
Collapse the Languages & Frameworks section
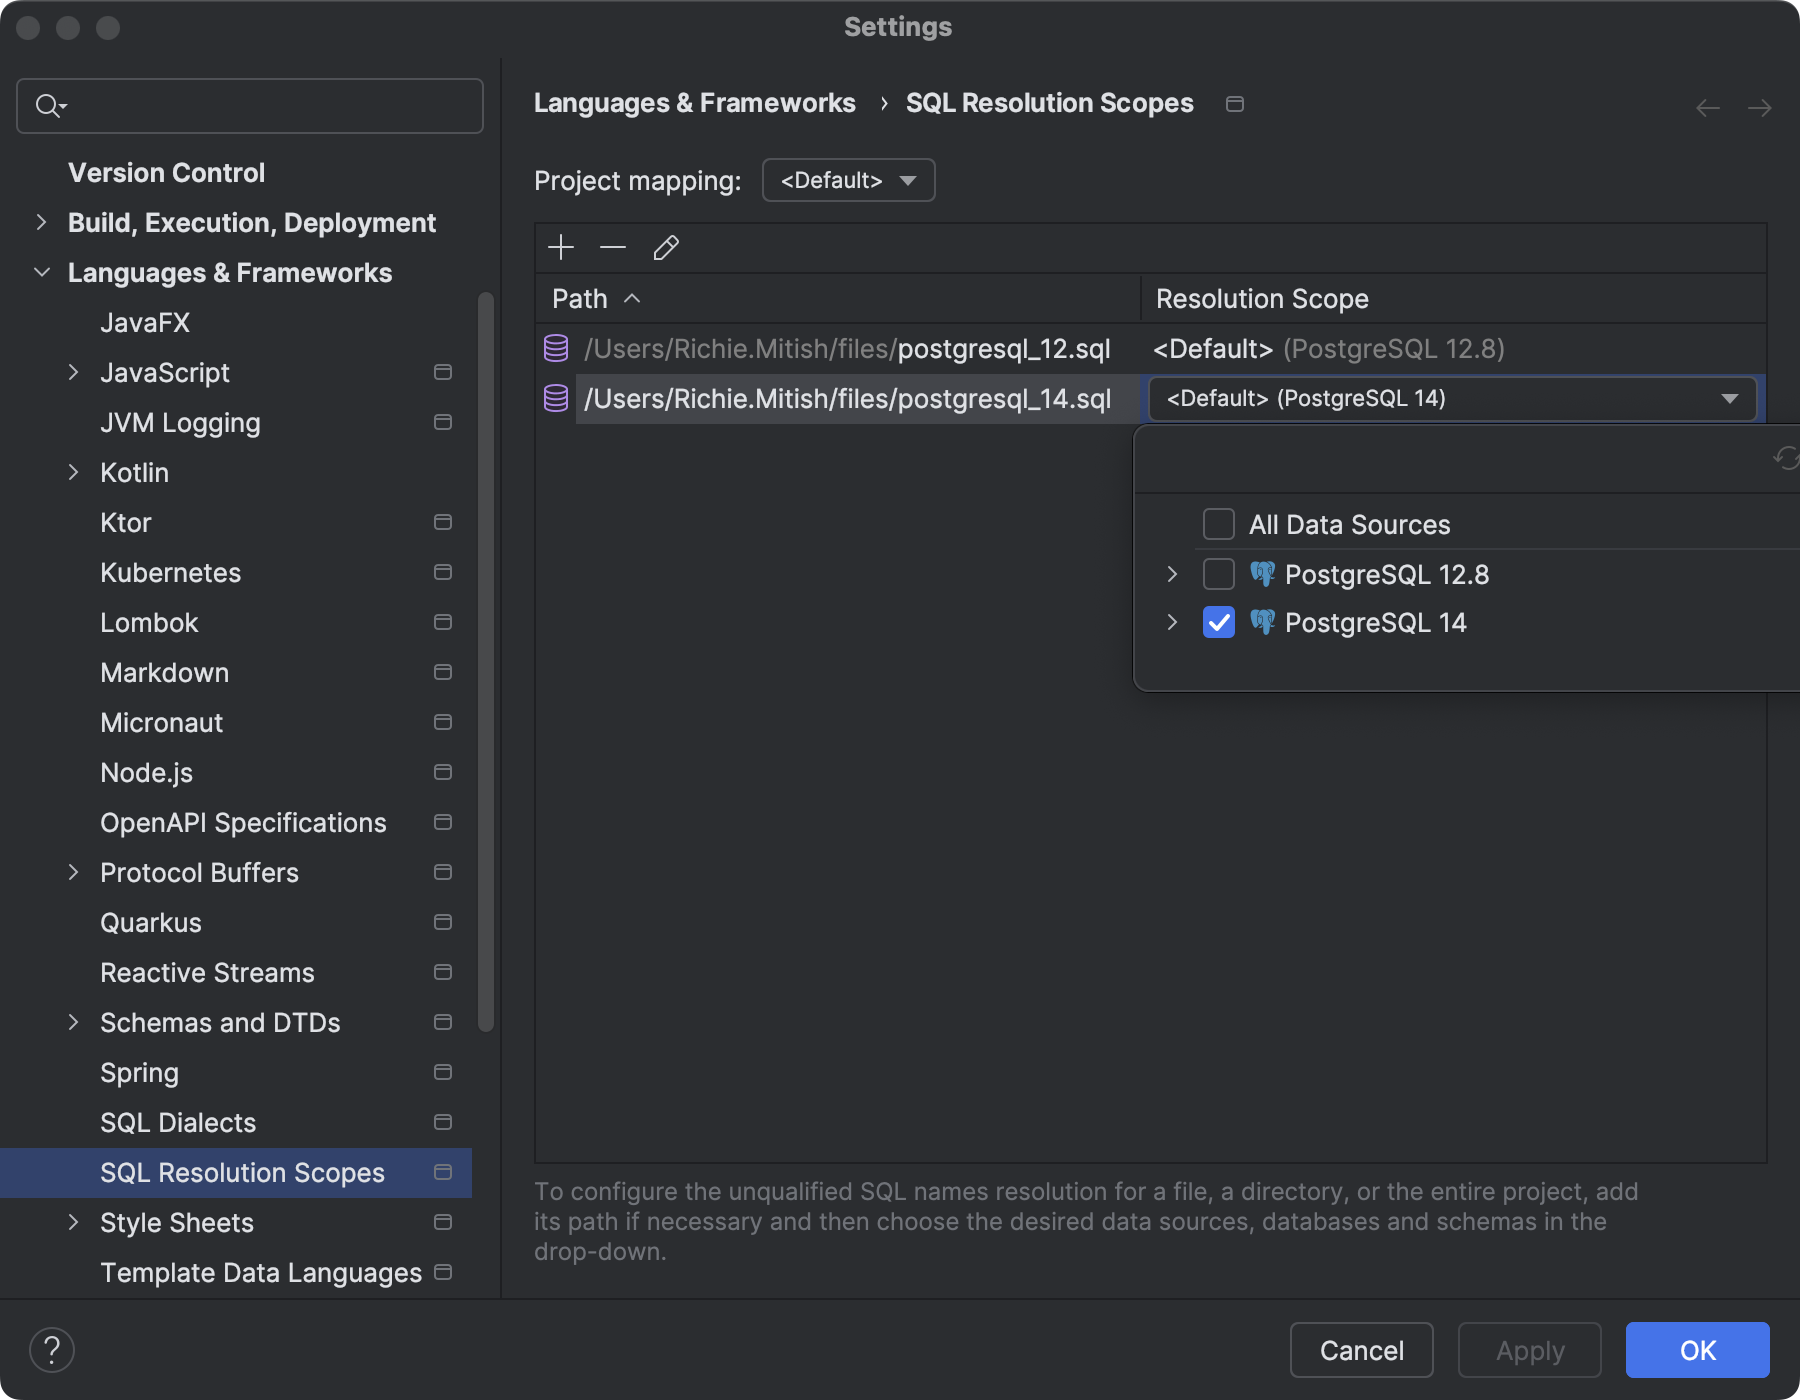pos(41,272)
